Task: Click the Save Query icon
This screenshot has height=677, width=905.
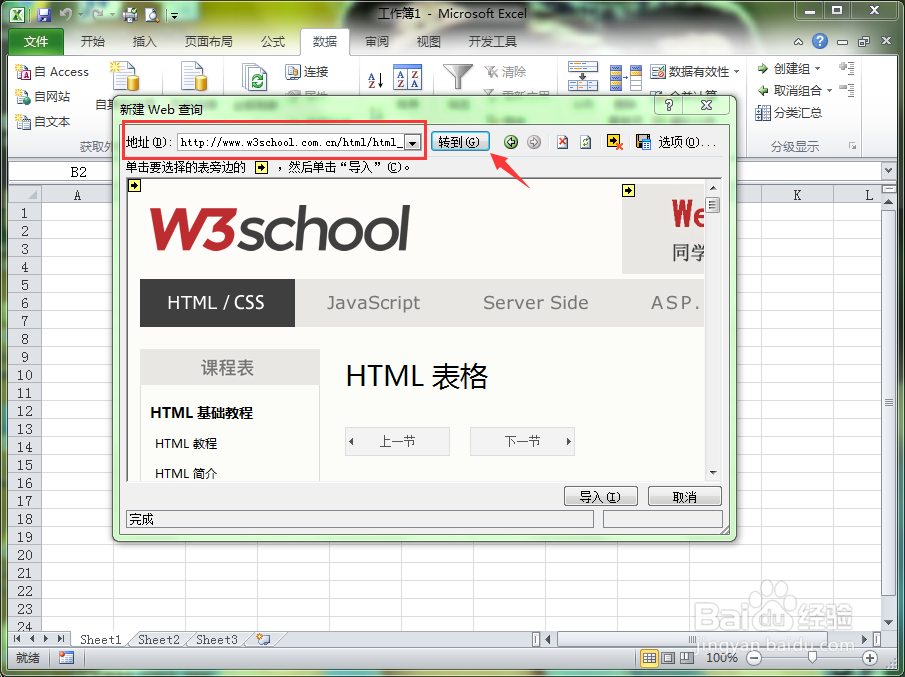Action: tap(644, 142)
